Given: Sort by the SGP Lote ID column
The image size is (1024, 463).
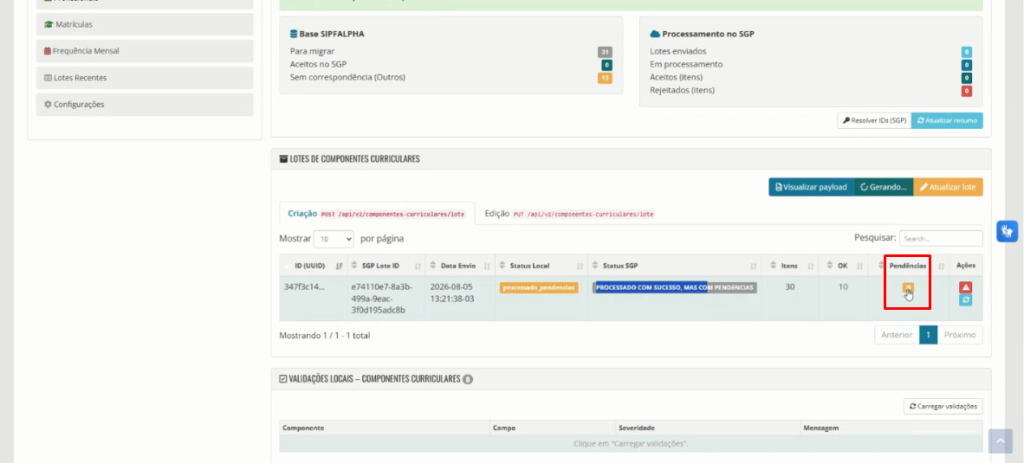Looking at the screenshot, I should 386,266.
